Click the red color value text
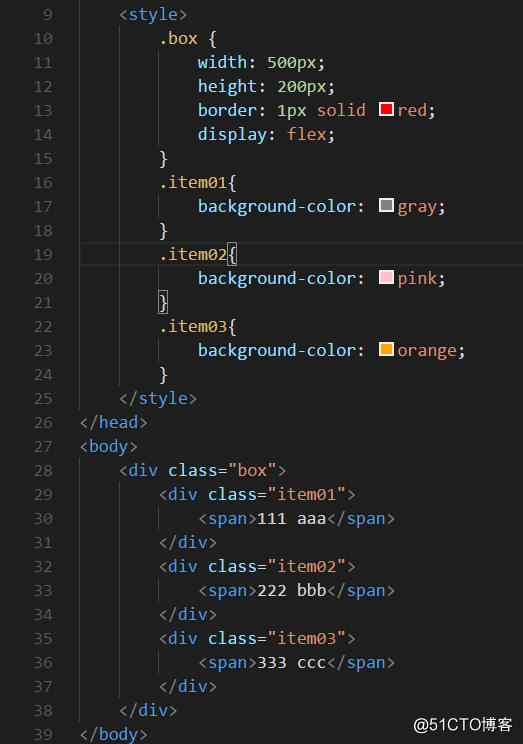The width and height of the screenshot is (523, 744). click(412, 111)
